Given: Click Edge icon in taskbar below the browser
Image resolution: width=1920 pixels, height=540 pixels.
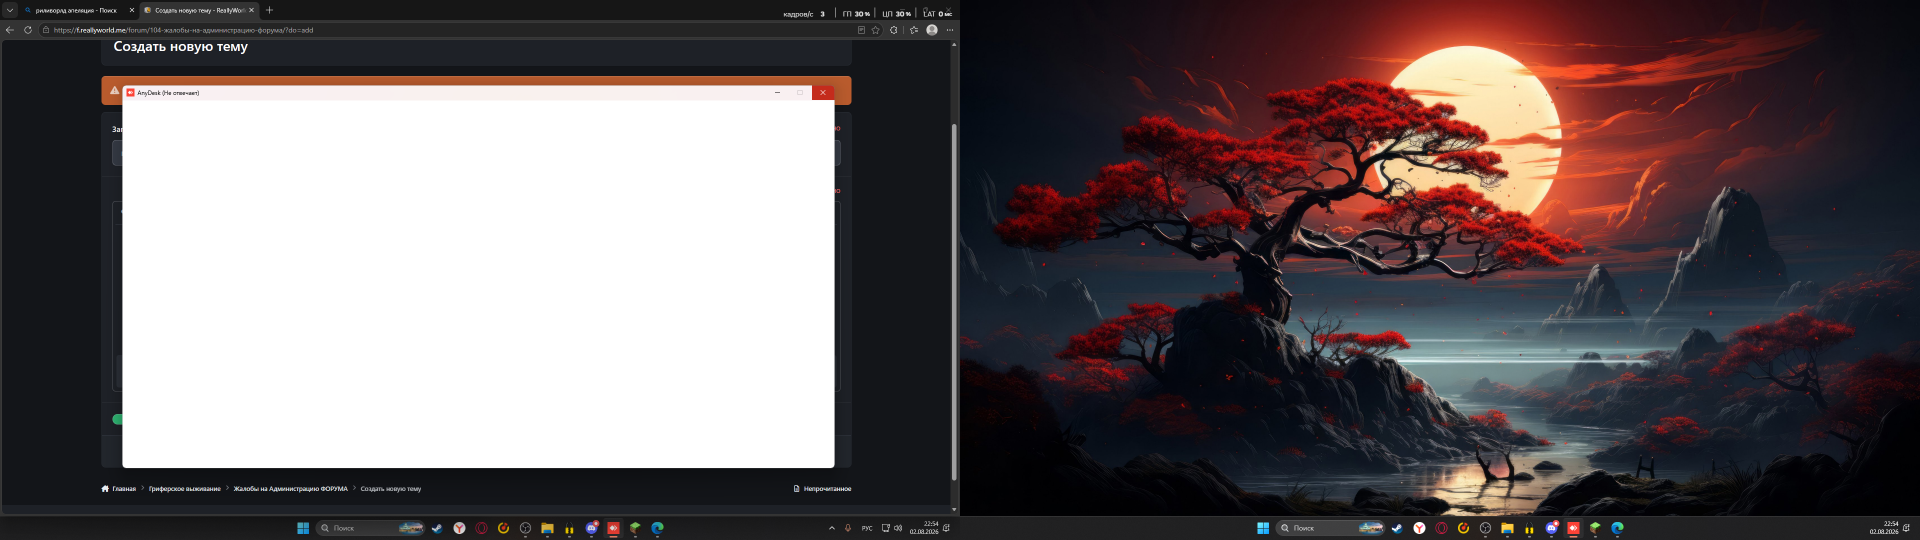Looking at the screenshot, I should point(657,528).
